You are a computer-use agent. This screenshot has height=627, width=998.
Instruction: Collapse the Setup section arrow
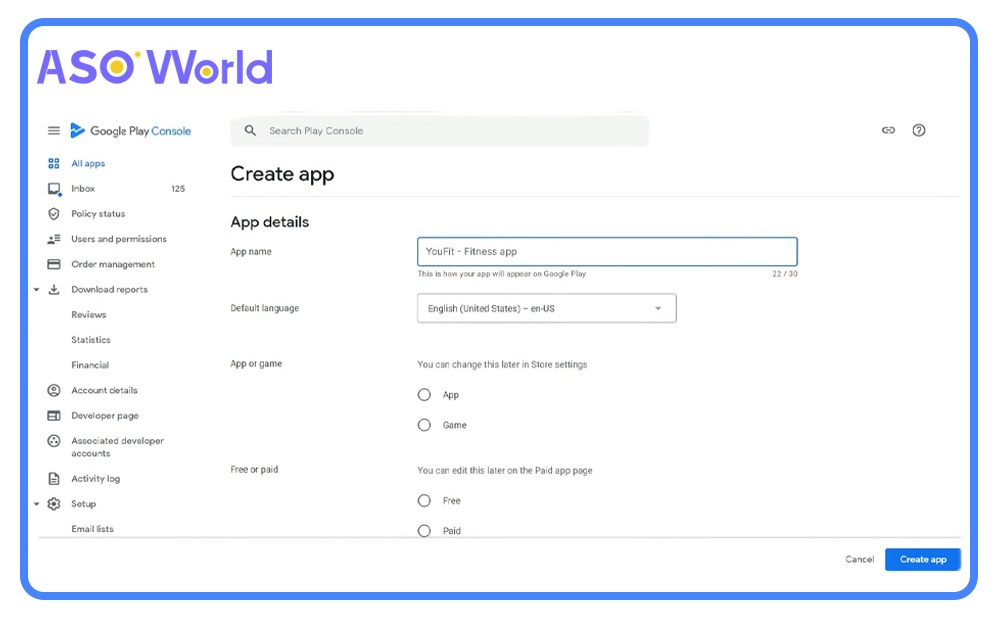click(36, 504)
